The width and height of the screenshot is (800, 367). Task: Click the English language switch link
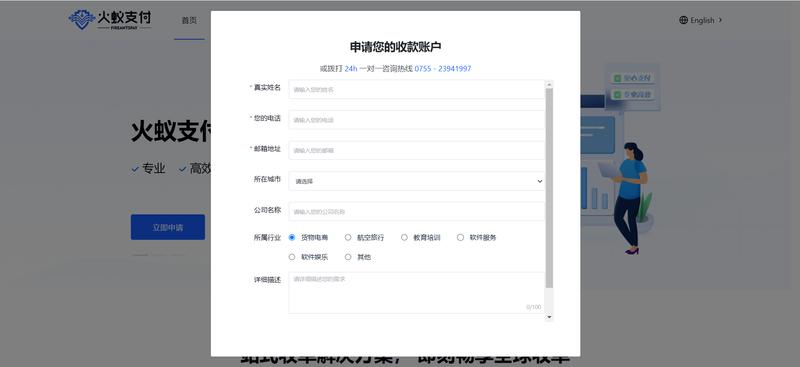(x=702, y=20)
